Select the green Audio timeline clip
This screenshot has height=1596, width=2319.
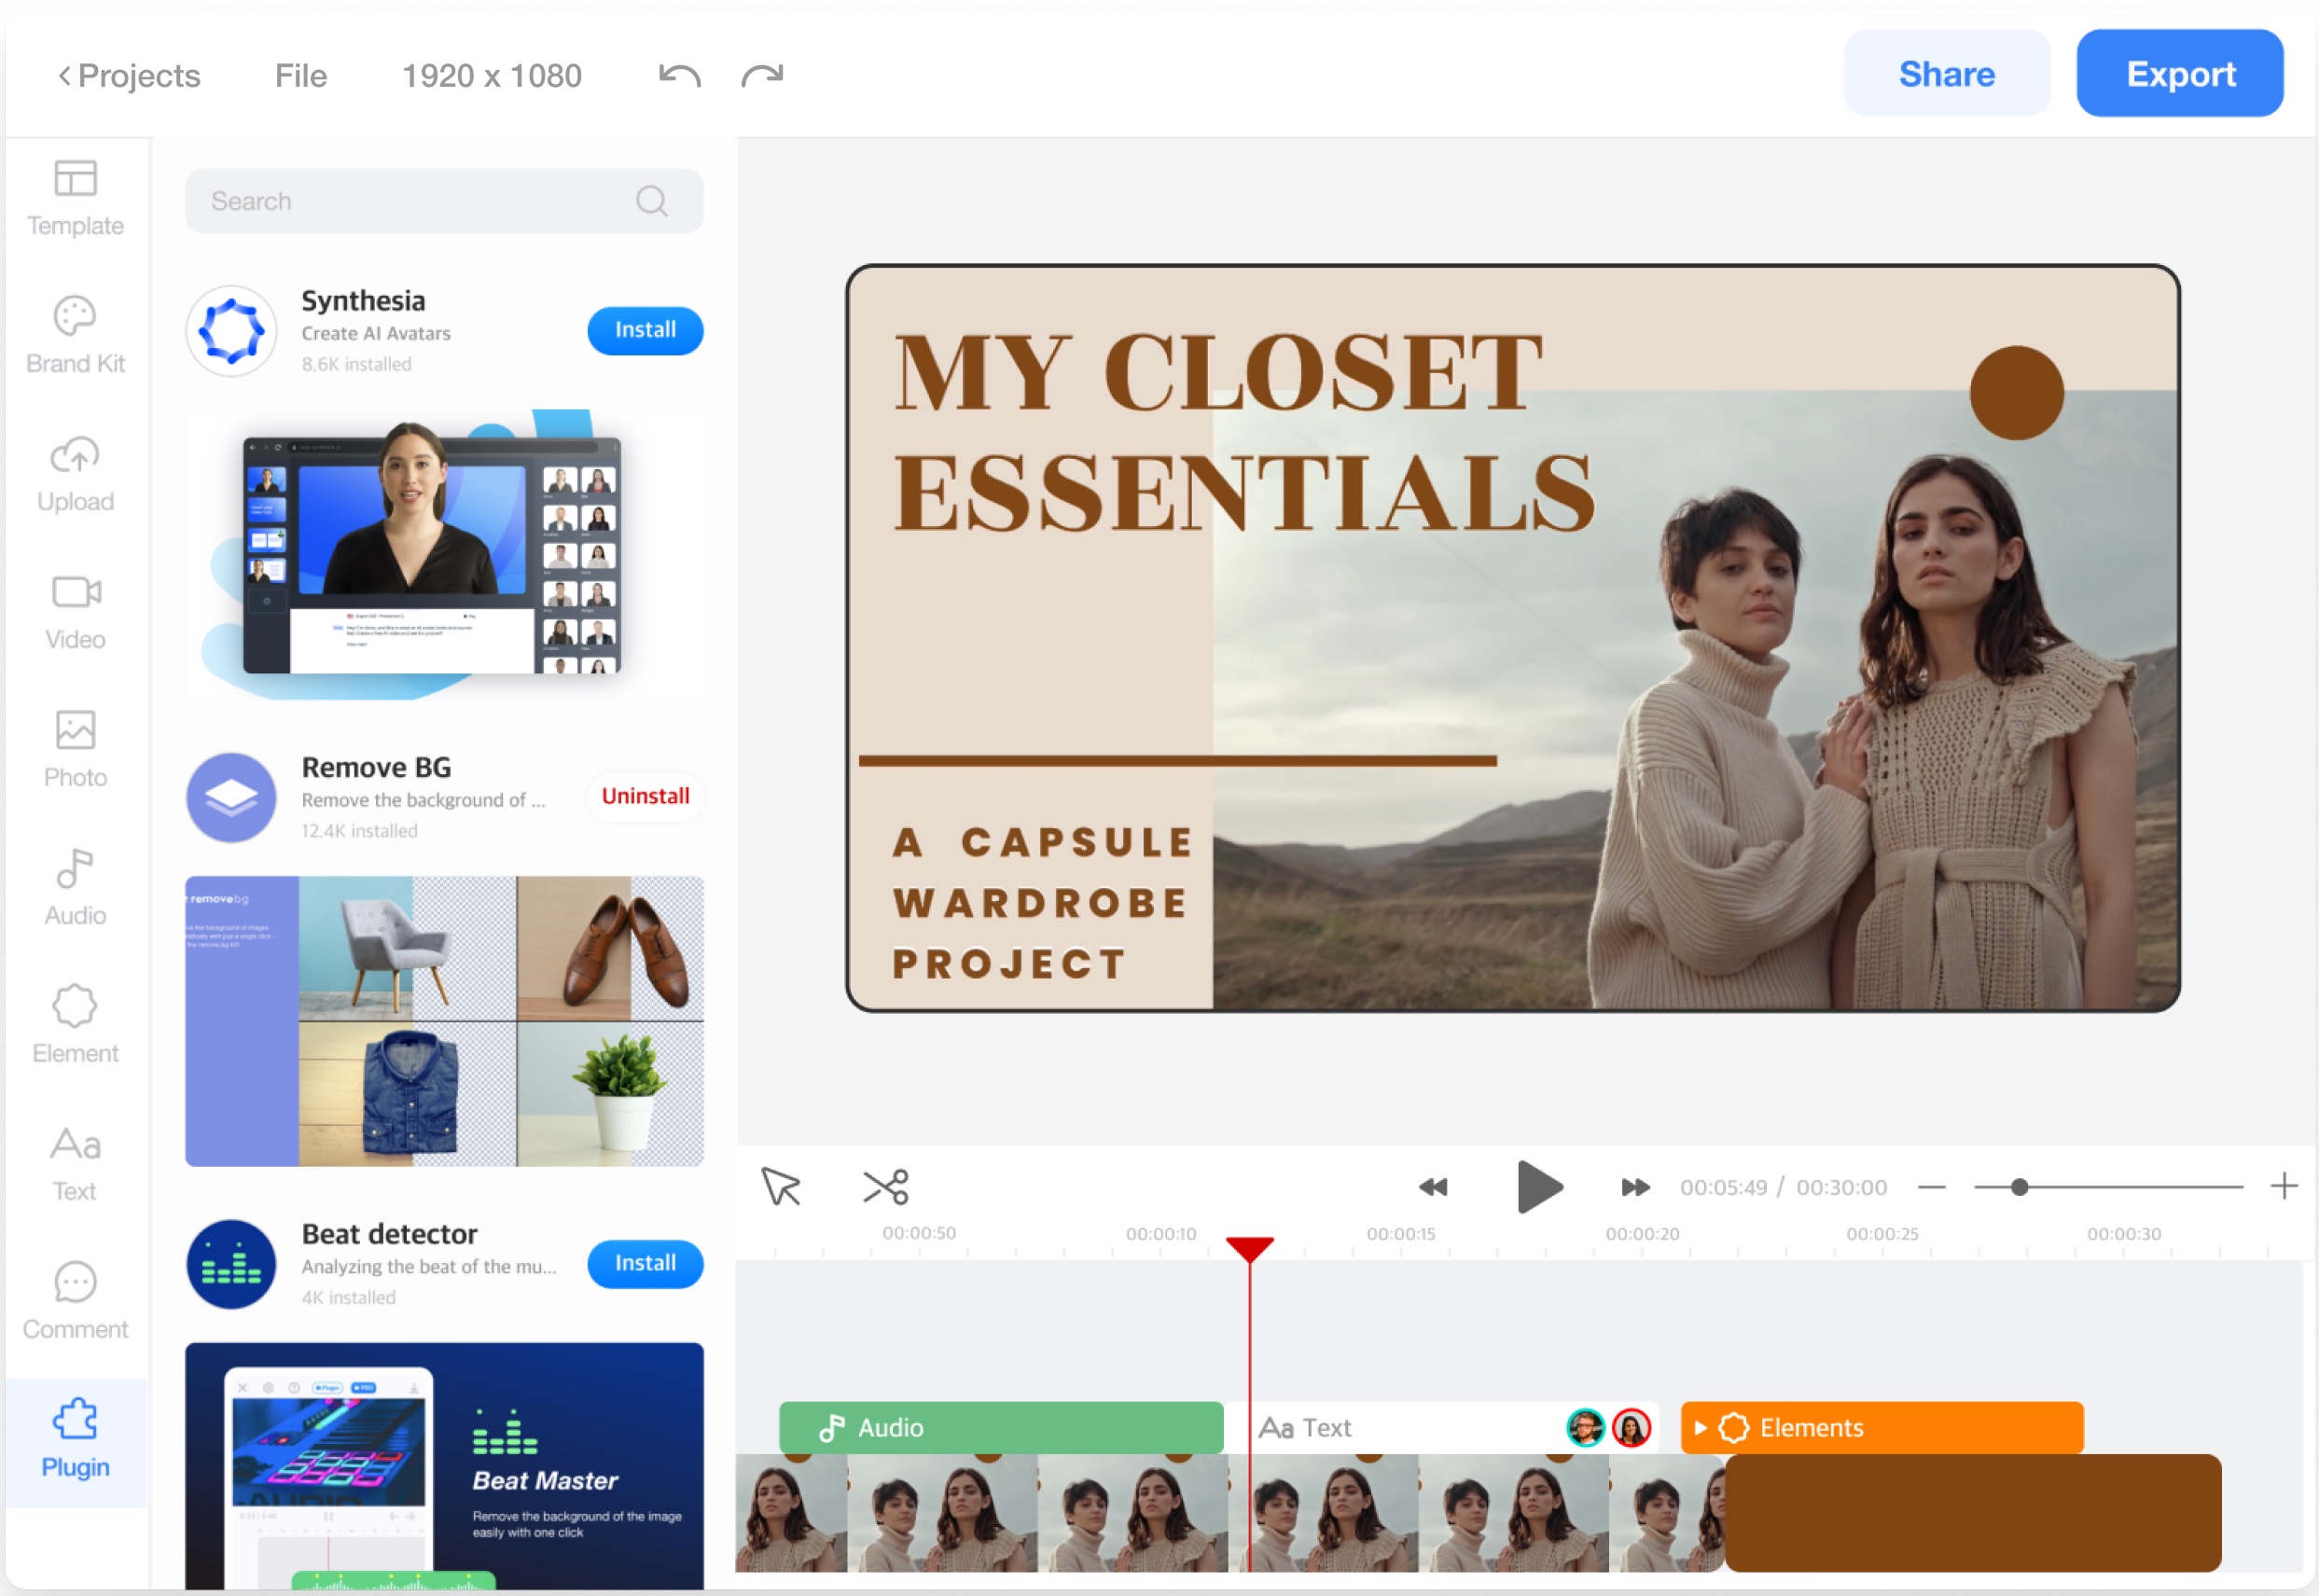(1001, 1428)
